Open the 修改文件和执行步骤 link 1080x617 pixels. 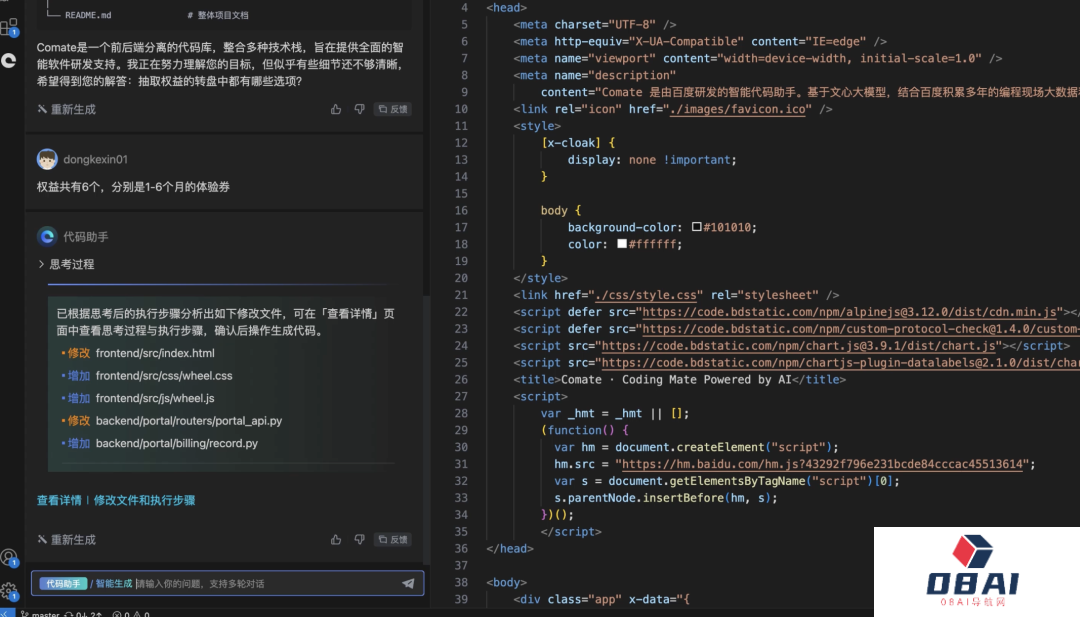[x=144, y=500]
